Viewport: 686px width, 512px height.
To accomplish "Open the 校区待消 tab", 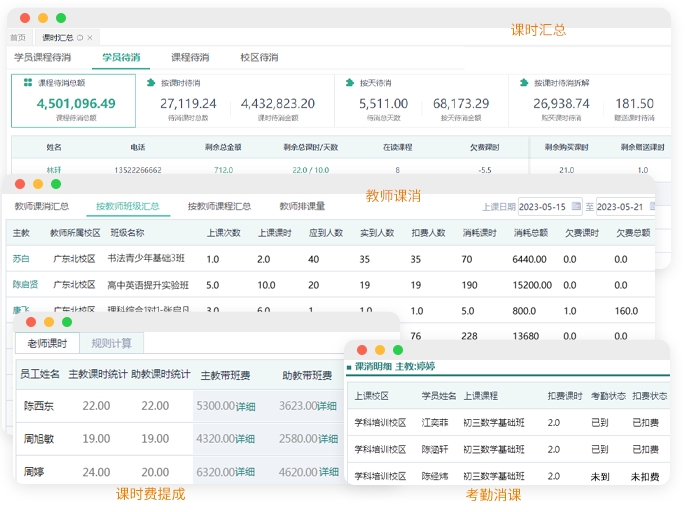I will [259, 57].
